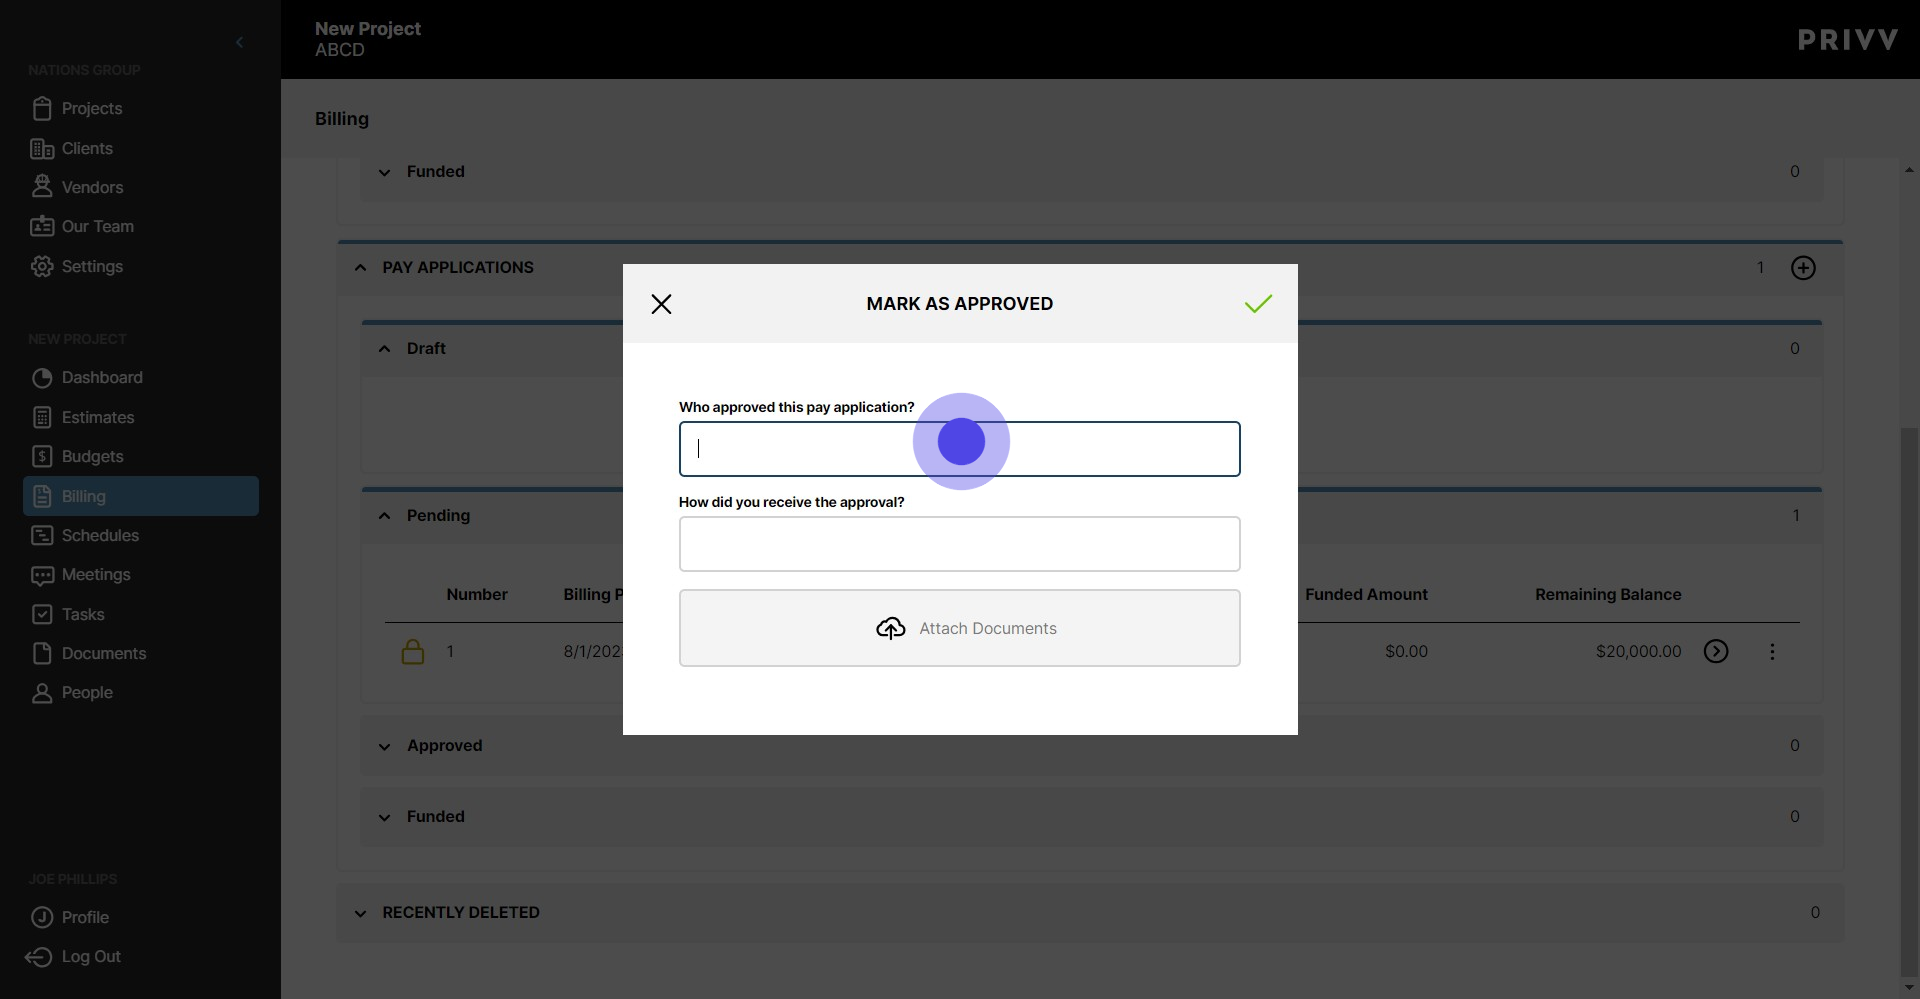Open pay application 1 with arrow circle
Image resolution: width=1920 pixels, height=999 pixels.
click(x=1716, y=651)
